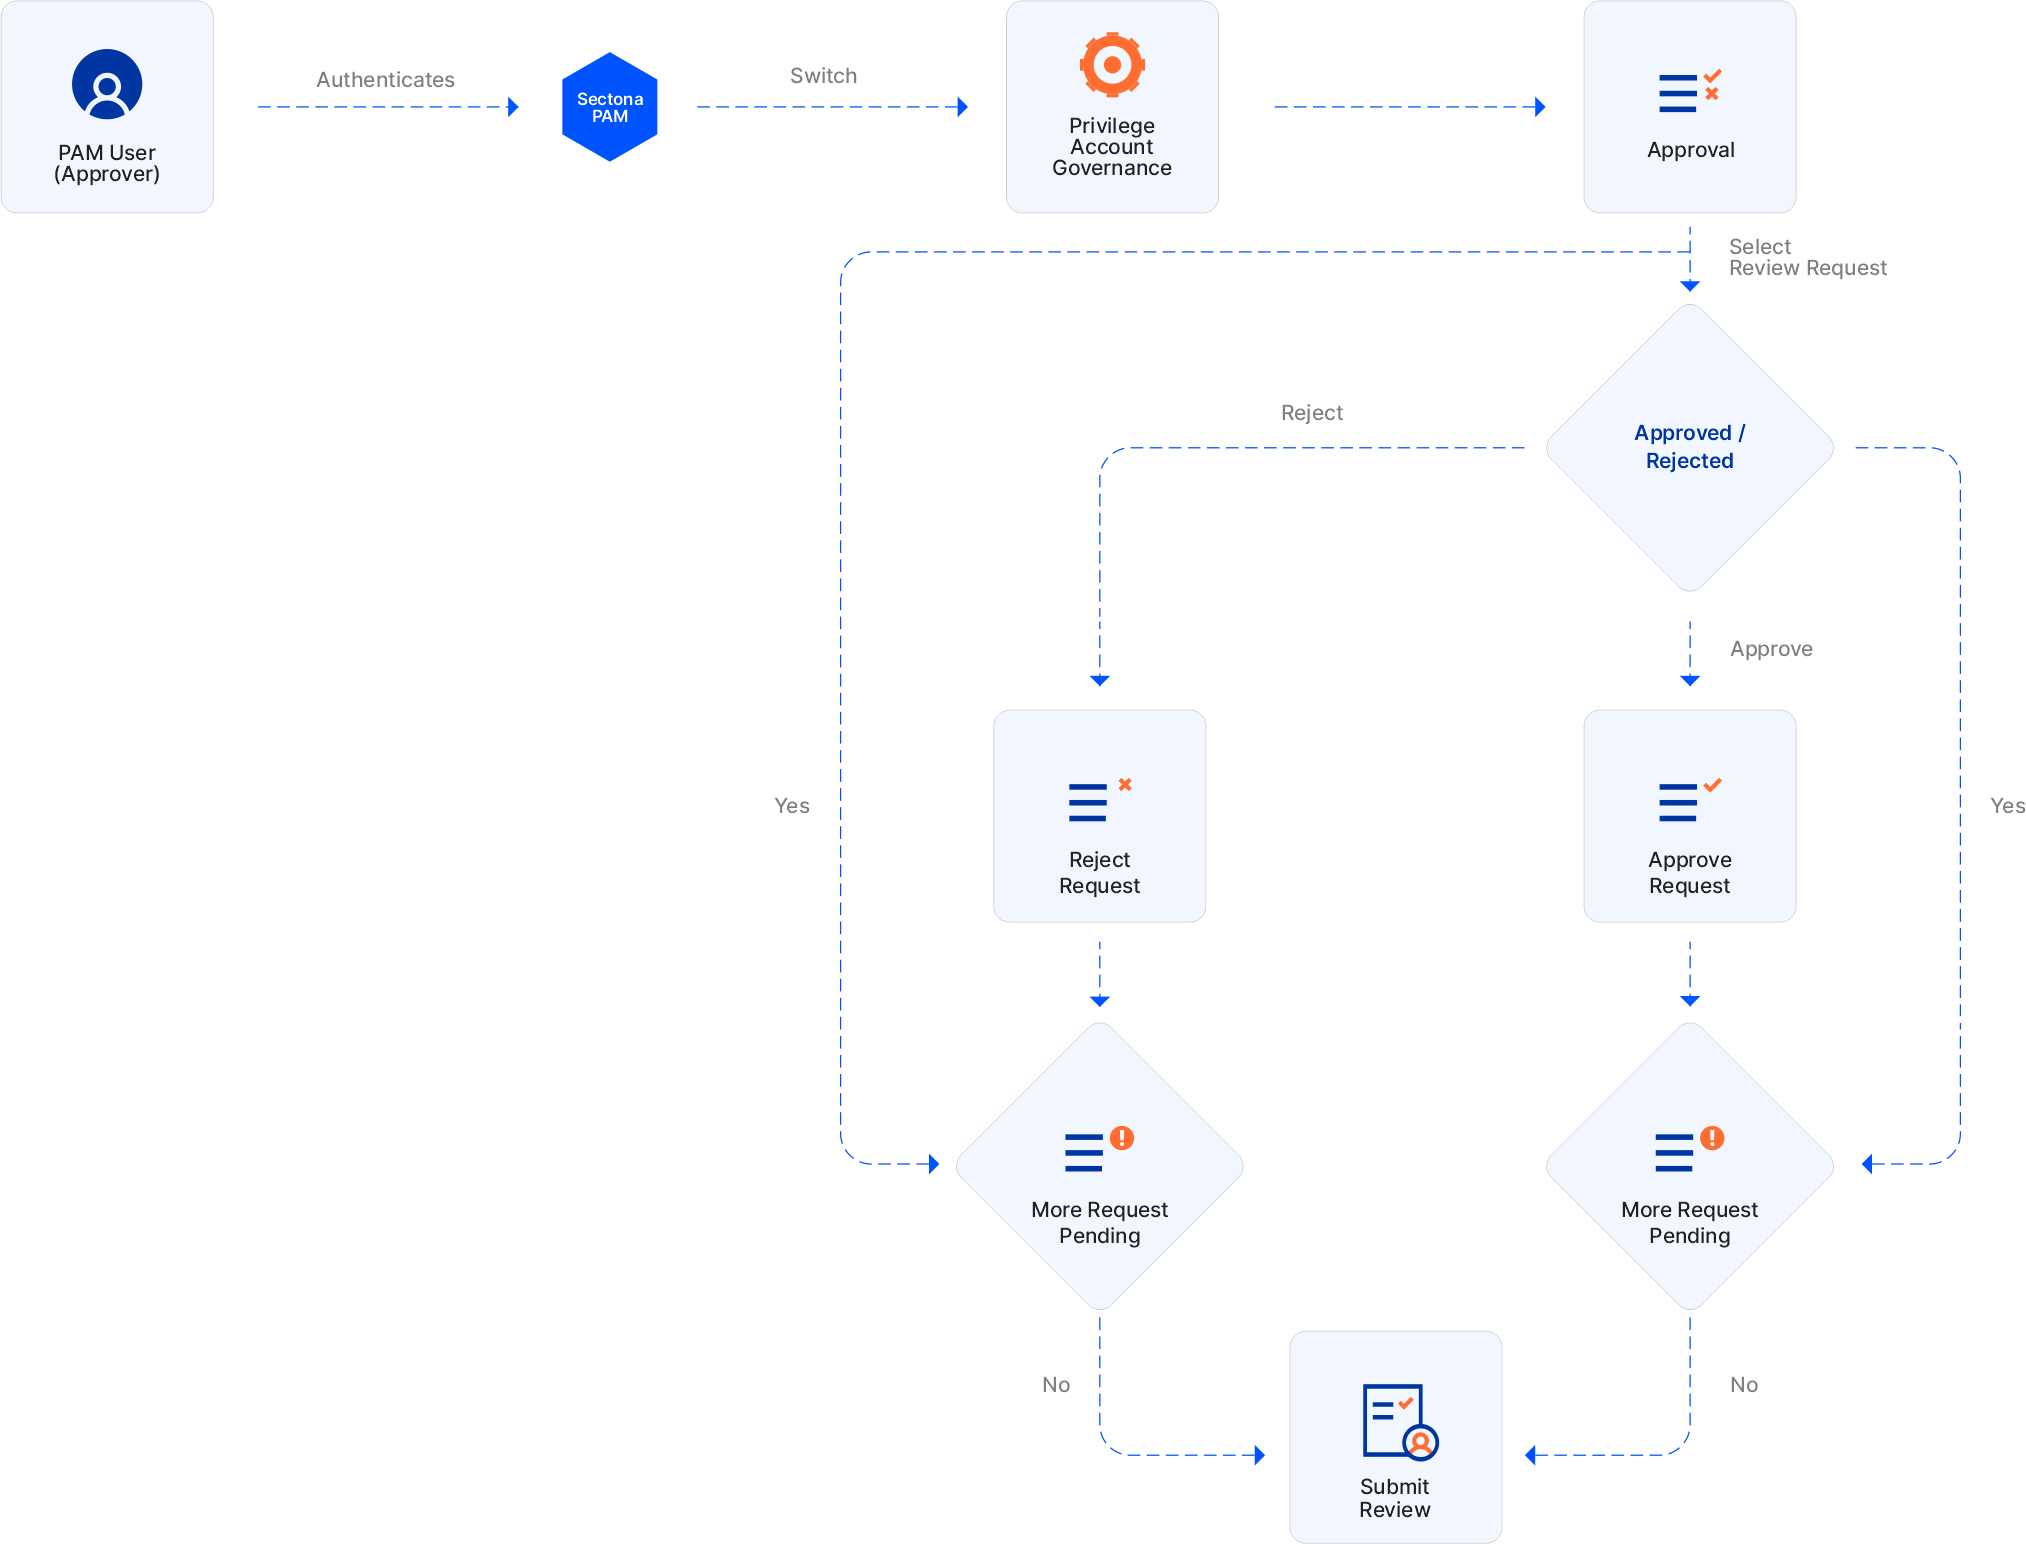Click the Reject Request text label
Screen dimensions: 2026x1544
(1099, 872)
